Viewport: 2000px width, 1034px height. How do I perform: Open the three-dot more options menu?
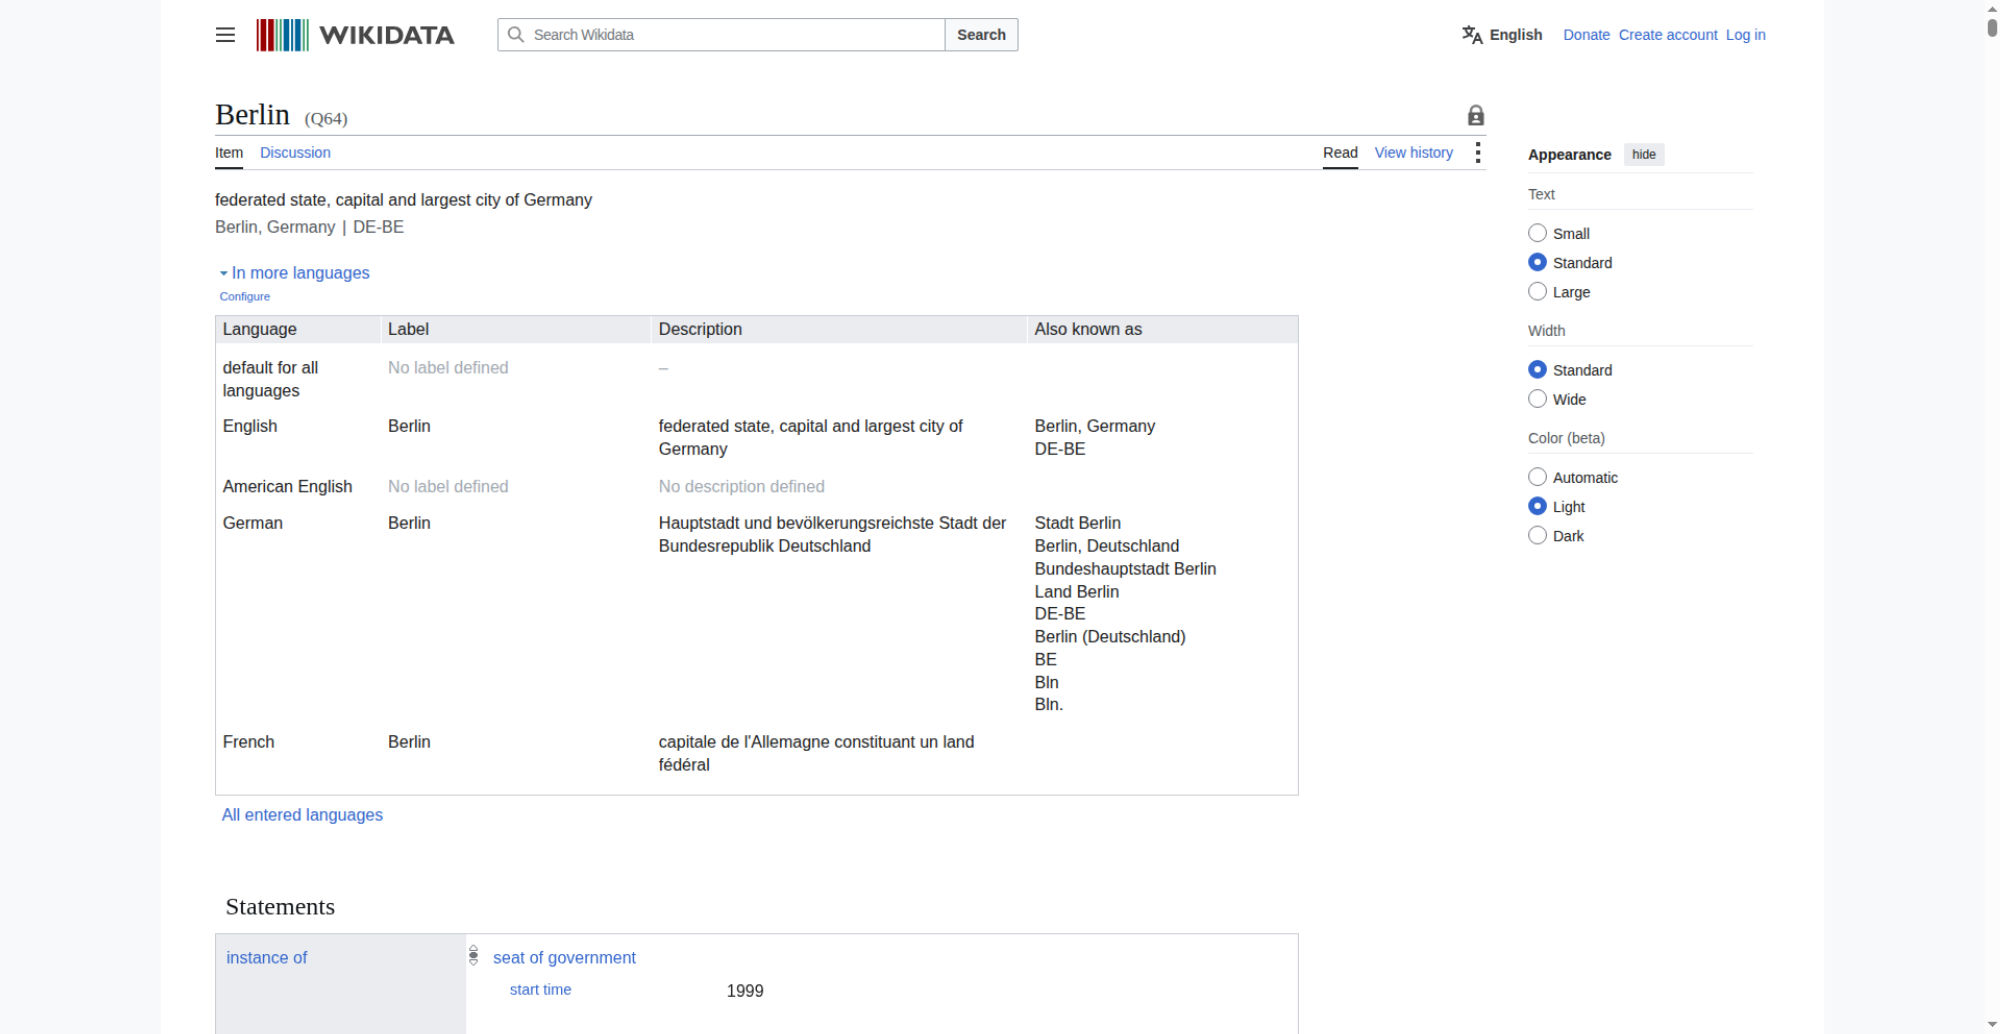[1477, 153]
